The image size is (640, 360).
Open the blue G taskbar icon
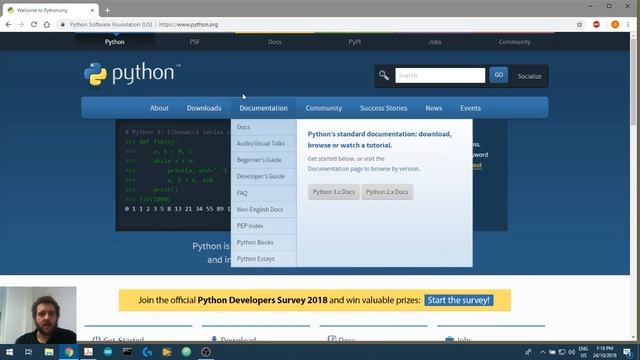pos(147,352)
